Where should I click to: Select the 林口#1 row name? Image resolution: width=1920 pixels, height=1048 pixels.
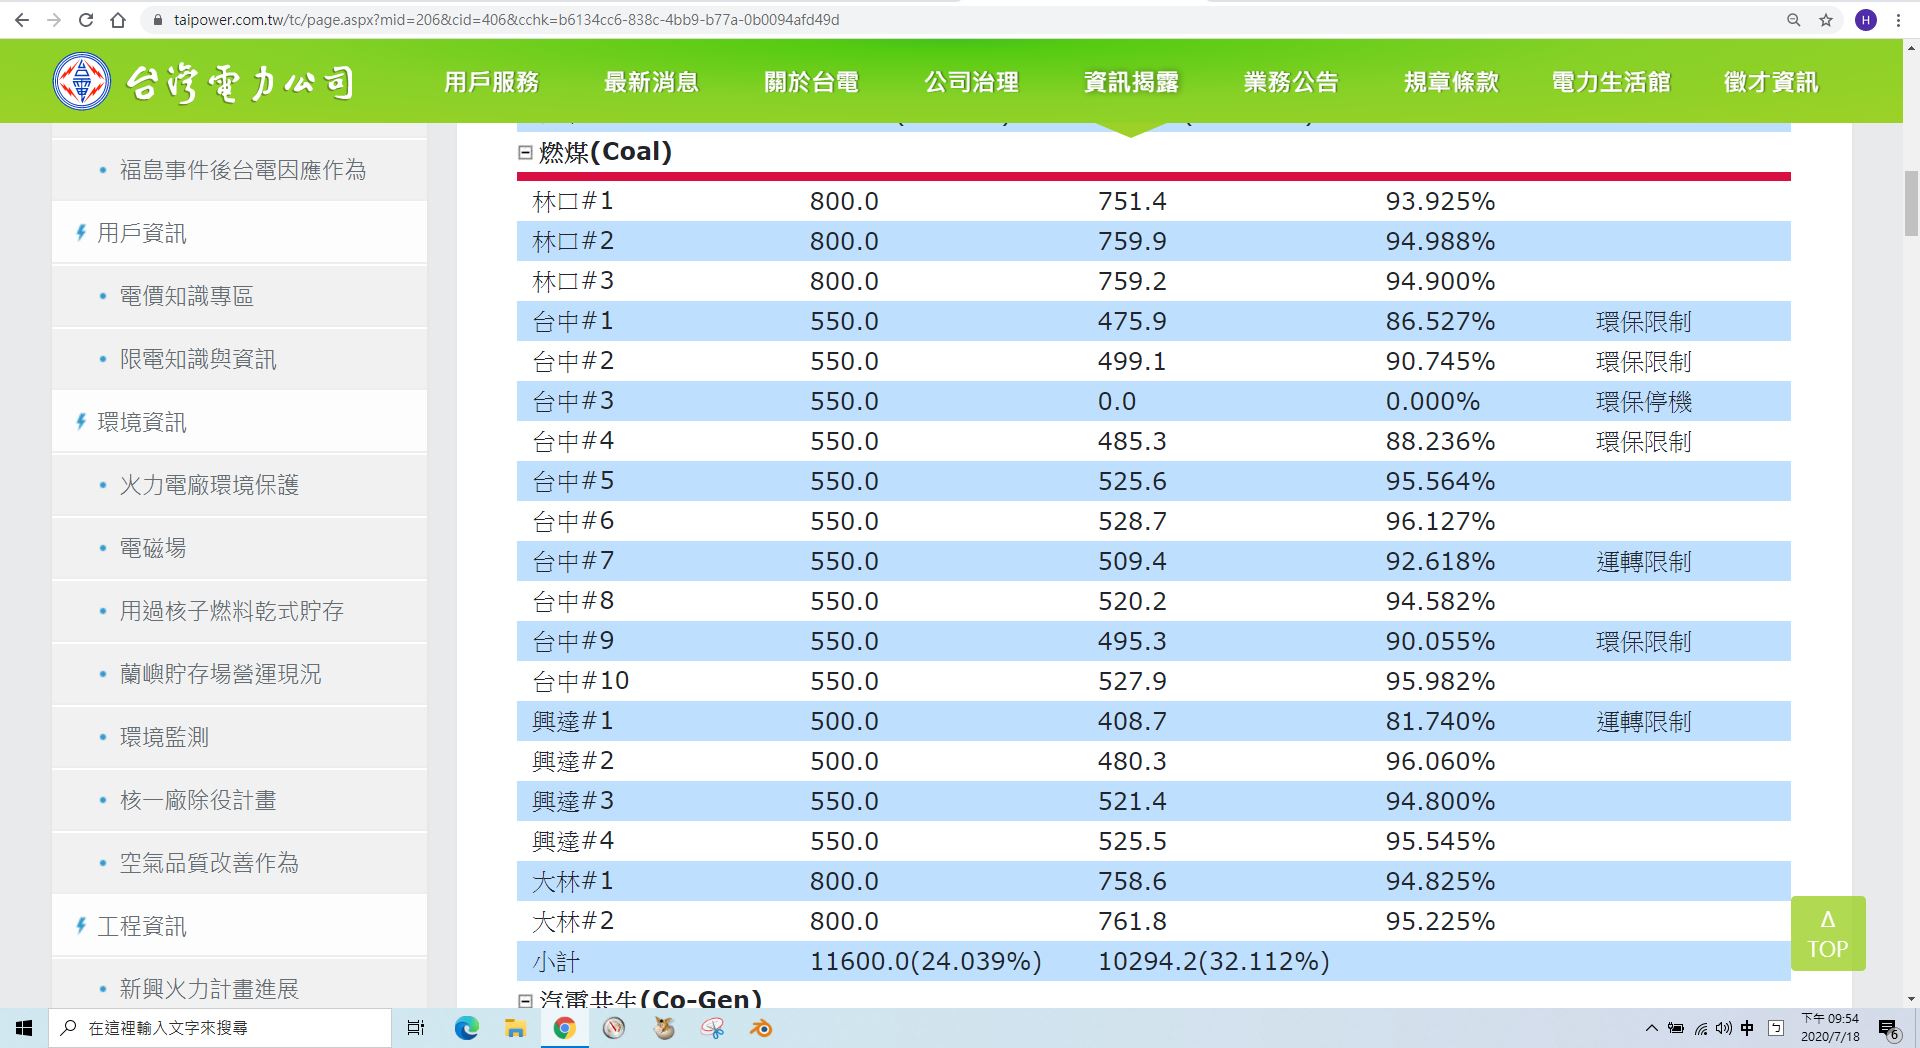coord(573,201)
